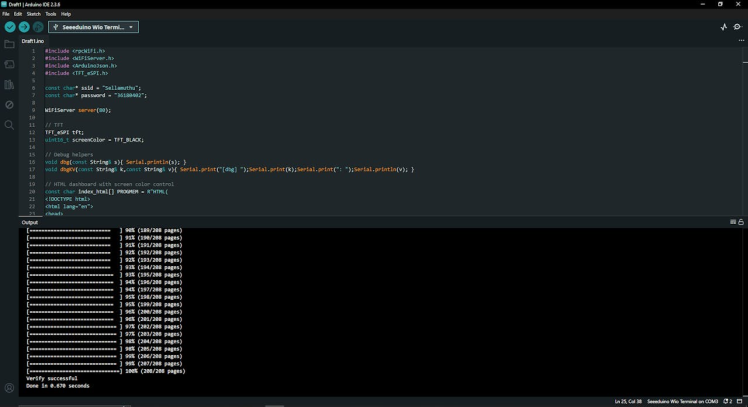Click line number 9 in the gutter

[x=33, y=110]
